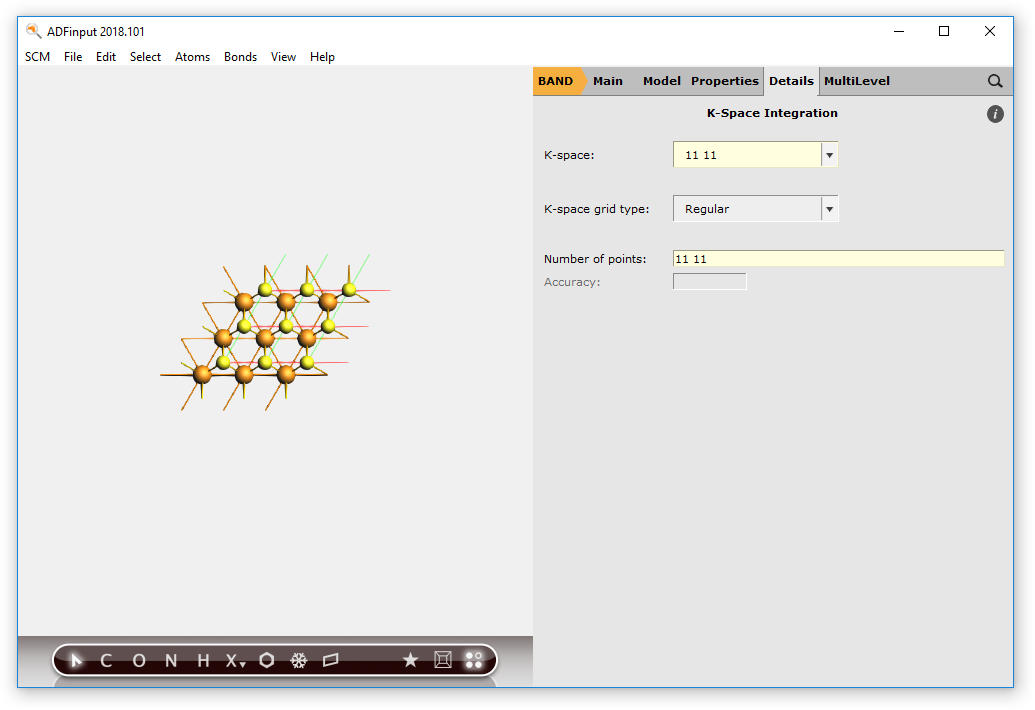Open the Edit menu

(x=106, y=57)
